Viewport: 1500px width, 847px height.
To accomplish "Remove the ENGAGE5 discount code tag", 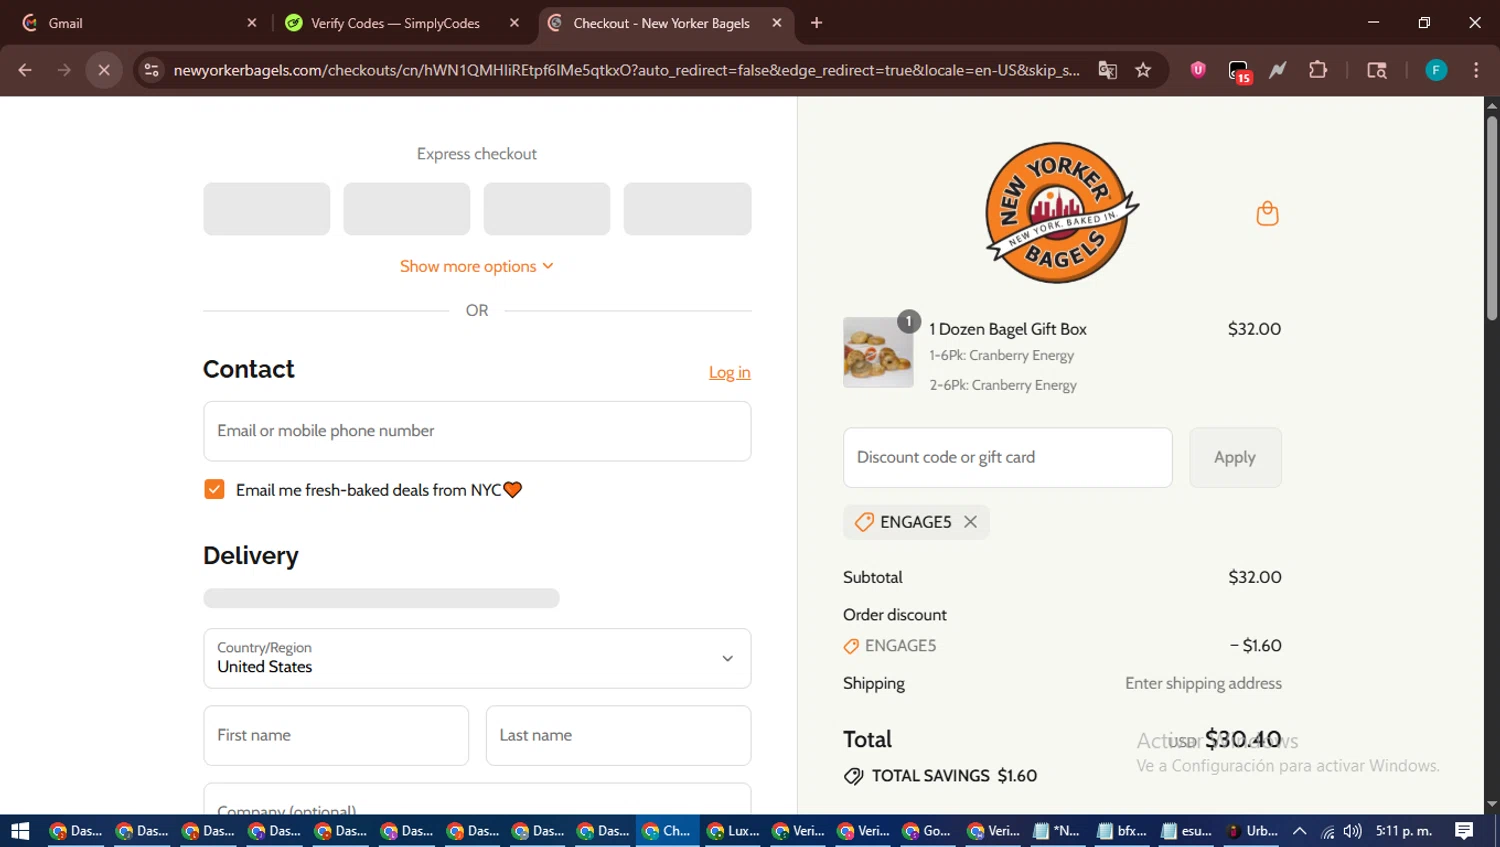I will [970, 522].
